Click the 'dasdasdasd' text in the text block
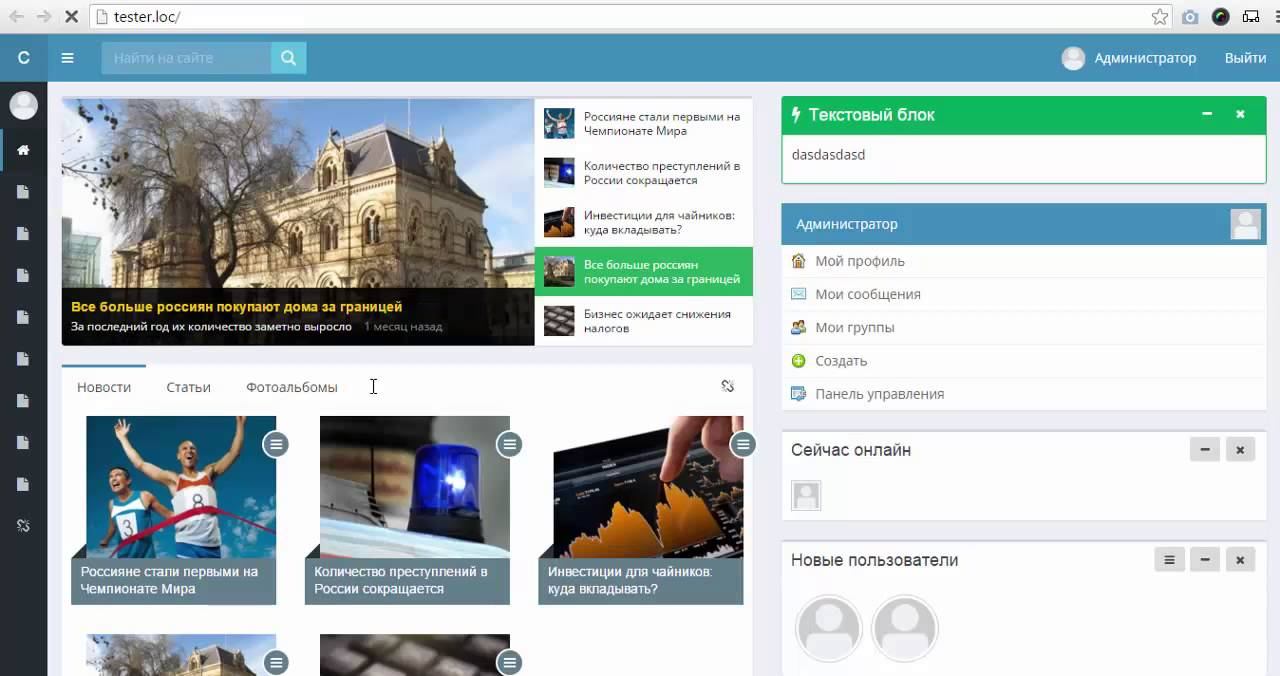 tap(828, 155)
